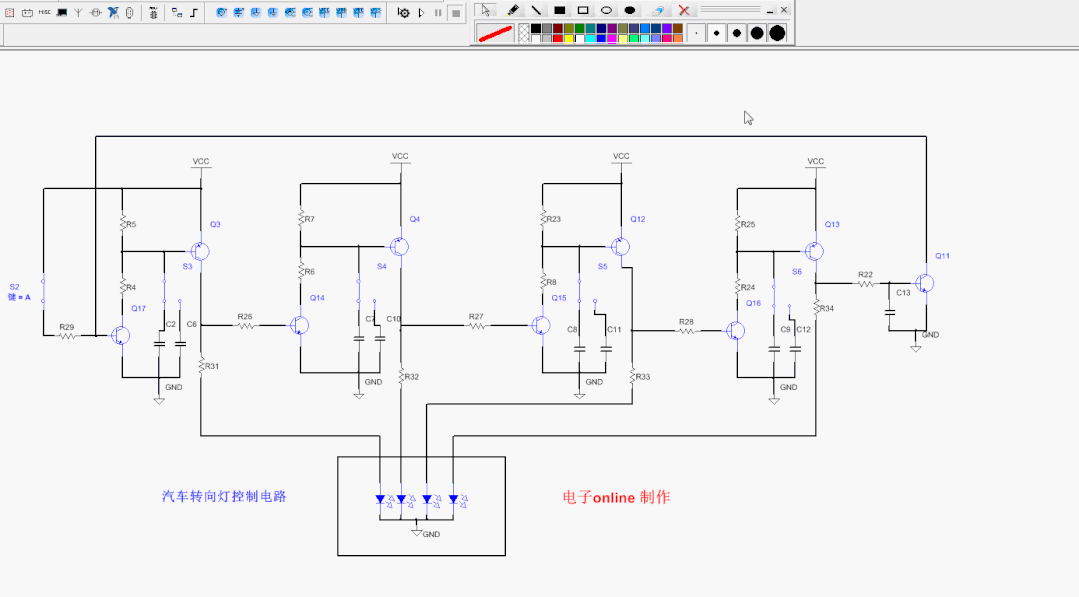Image resolution: width=1079 pixels, height=597 pixels.
Task: Run the simulation with the green play button
Action: (x=421, y=12)
